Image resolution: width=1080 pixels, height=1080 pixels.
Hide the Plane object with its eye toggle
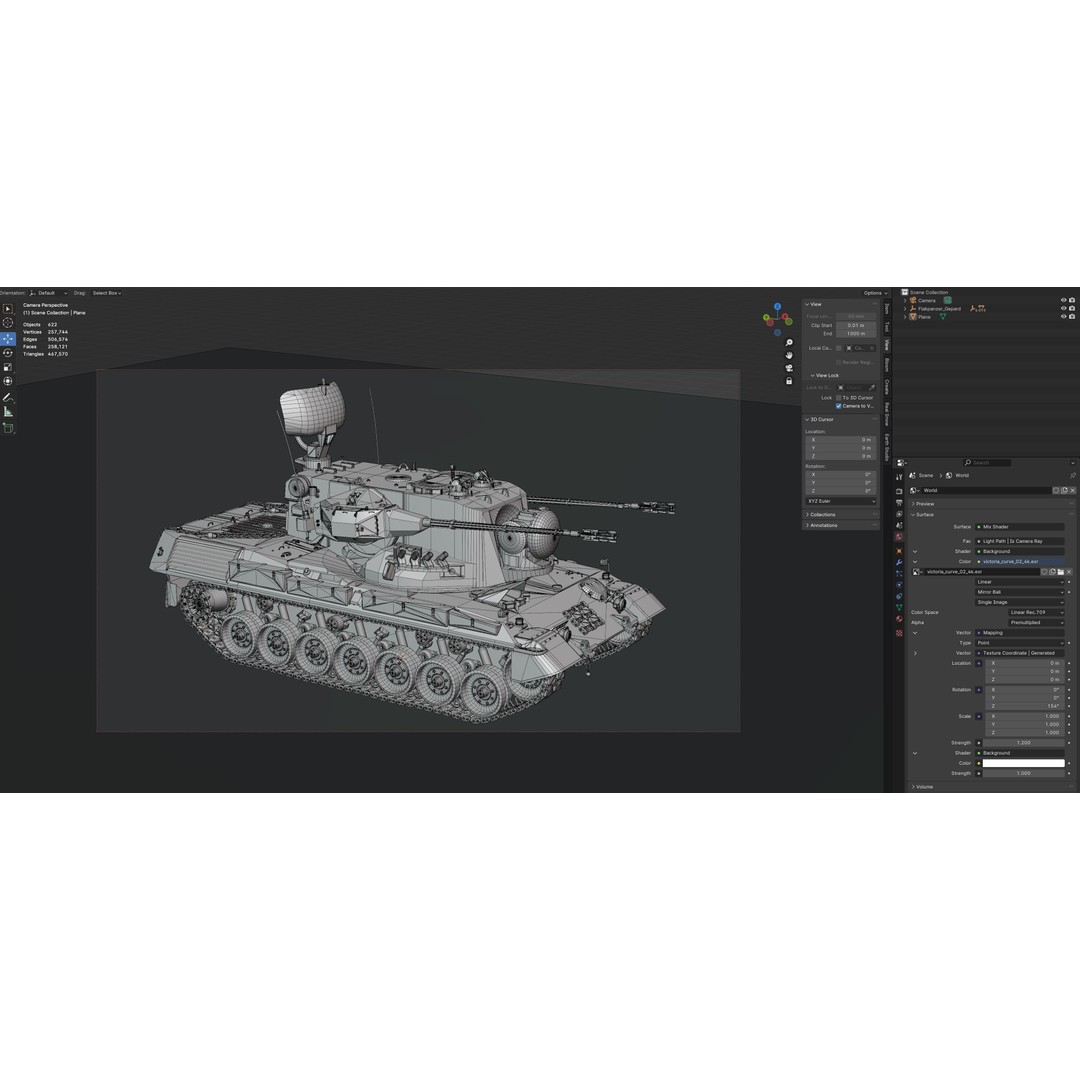[x=1063, y=316]
